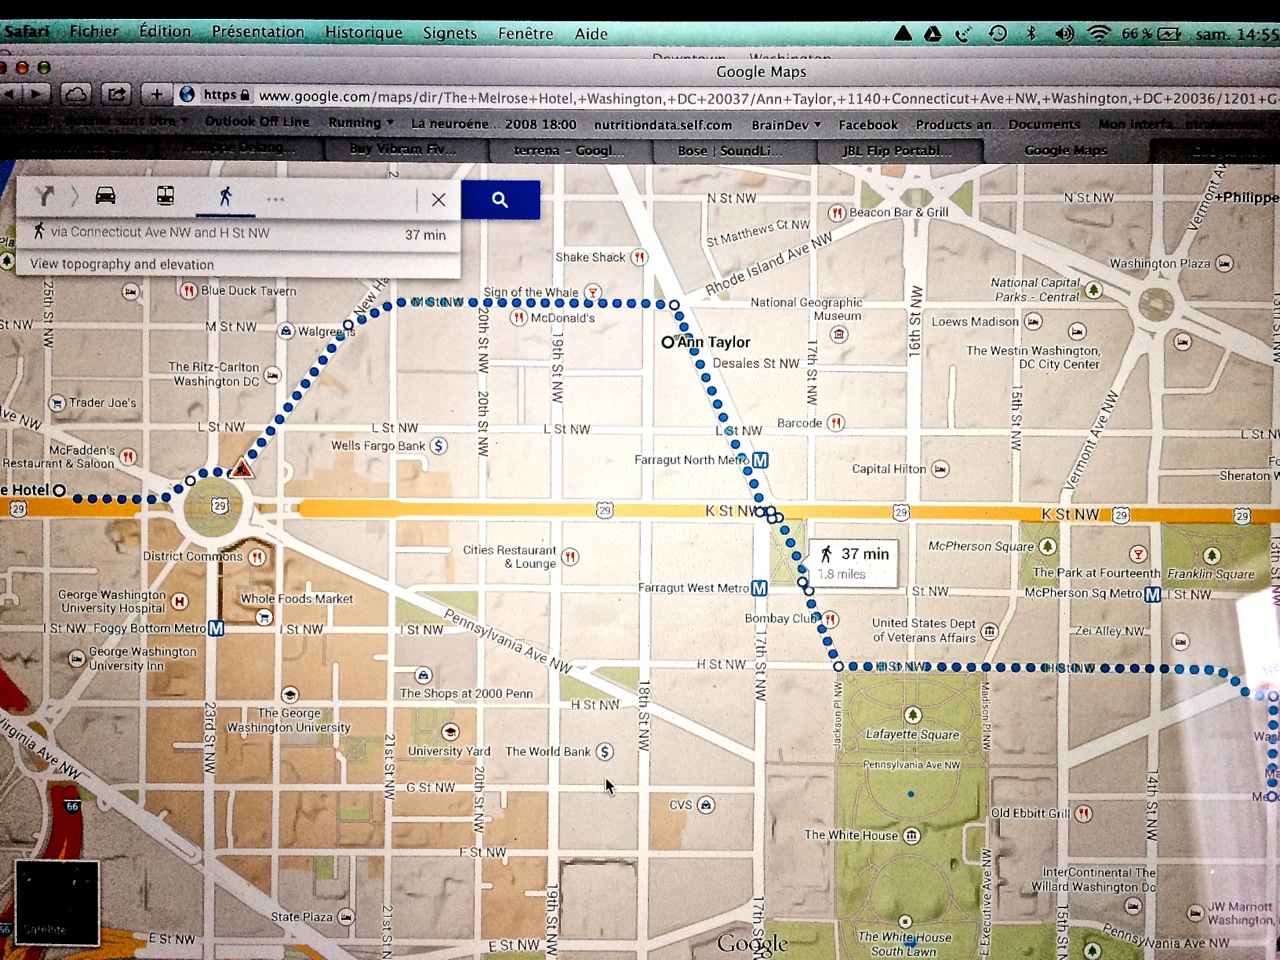1280x960 pixels.
Task: Choose the walking travel mode
Action: pyautogui.click(x=225, y=196)
